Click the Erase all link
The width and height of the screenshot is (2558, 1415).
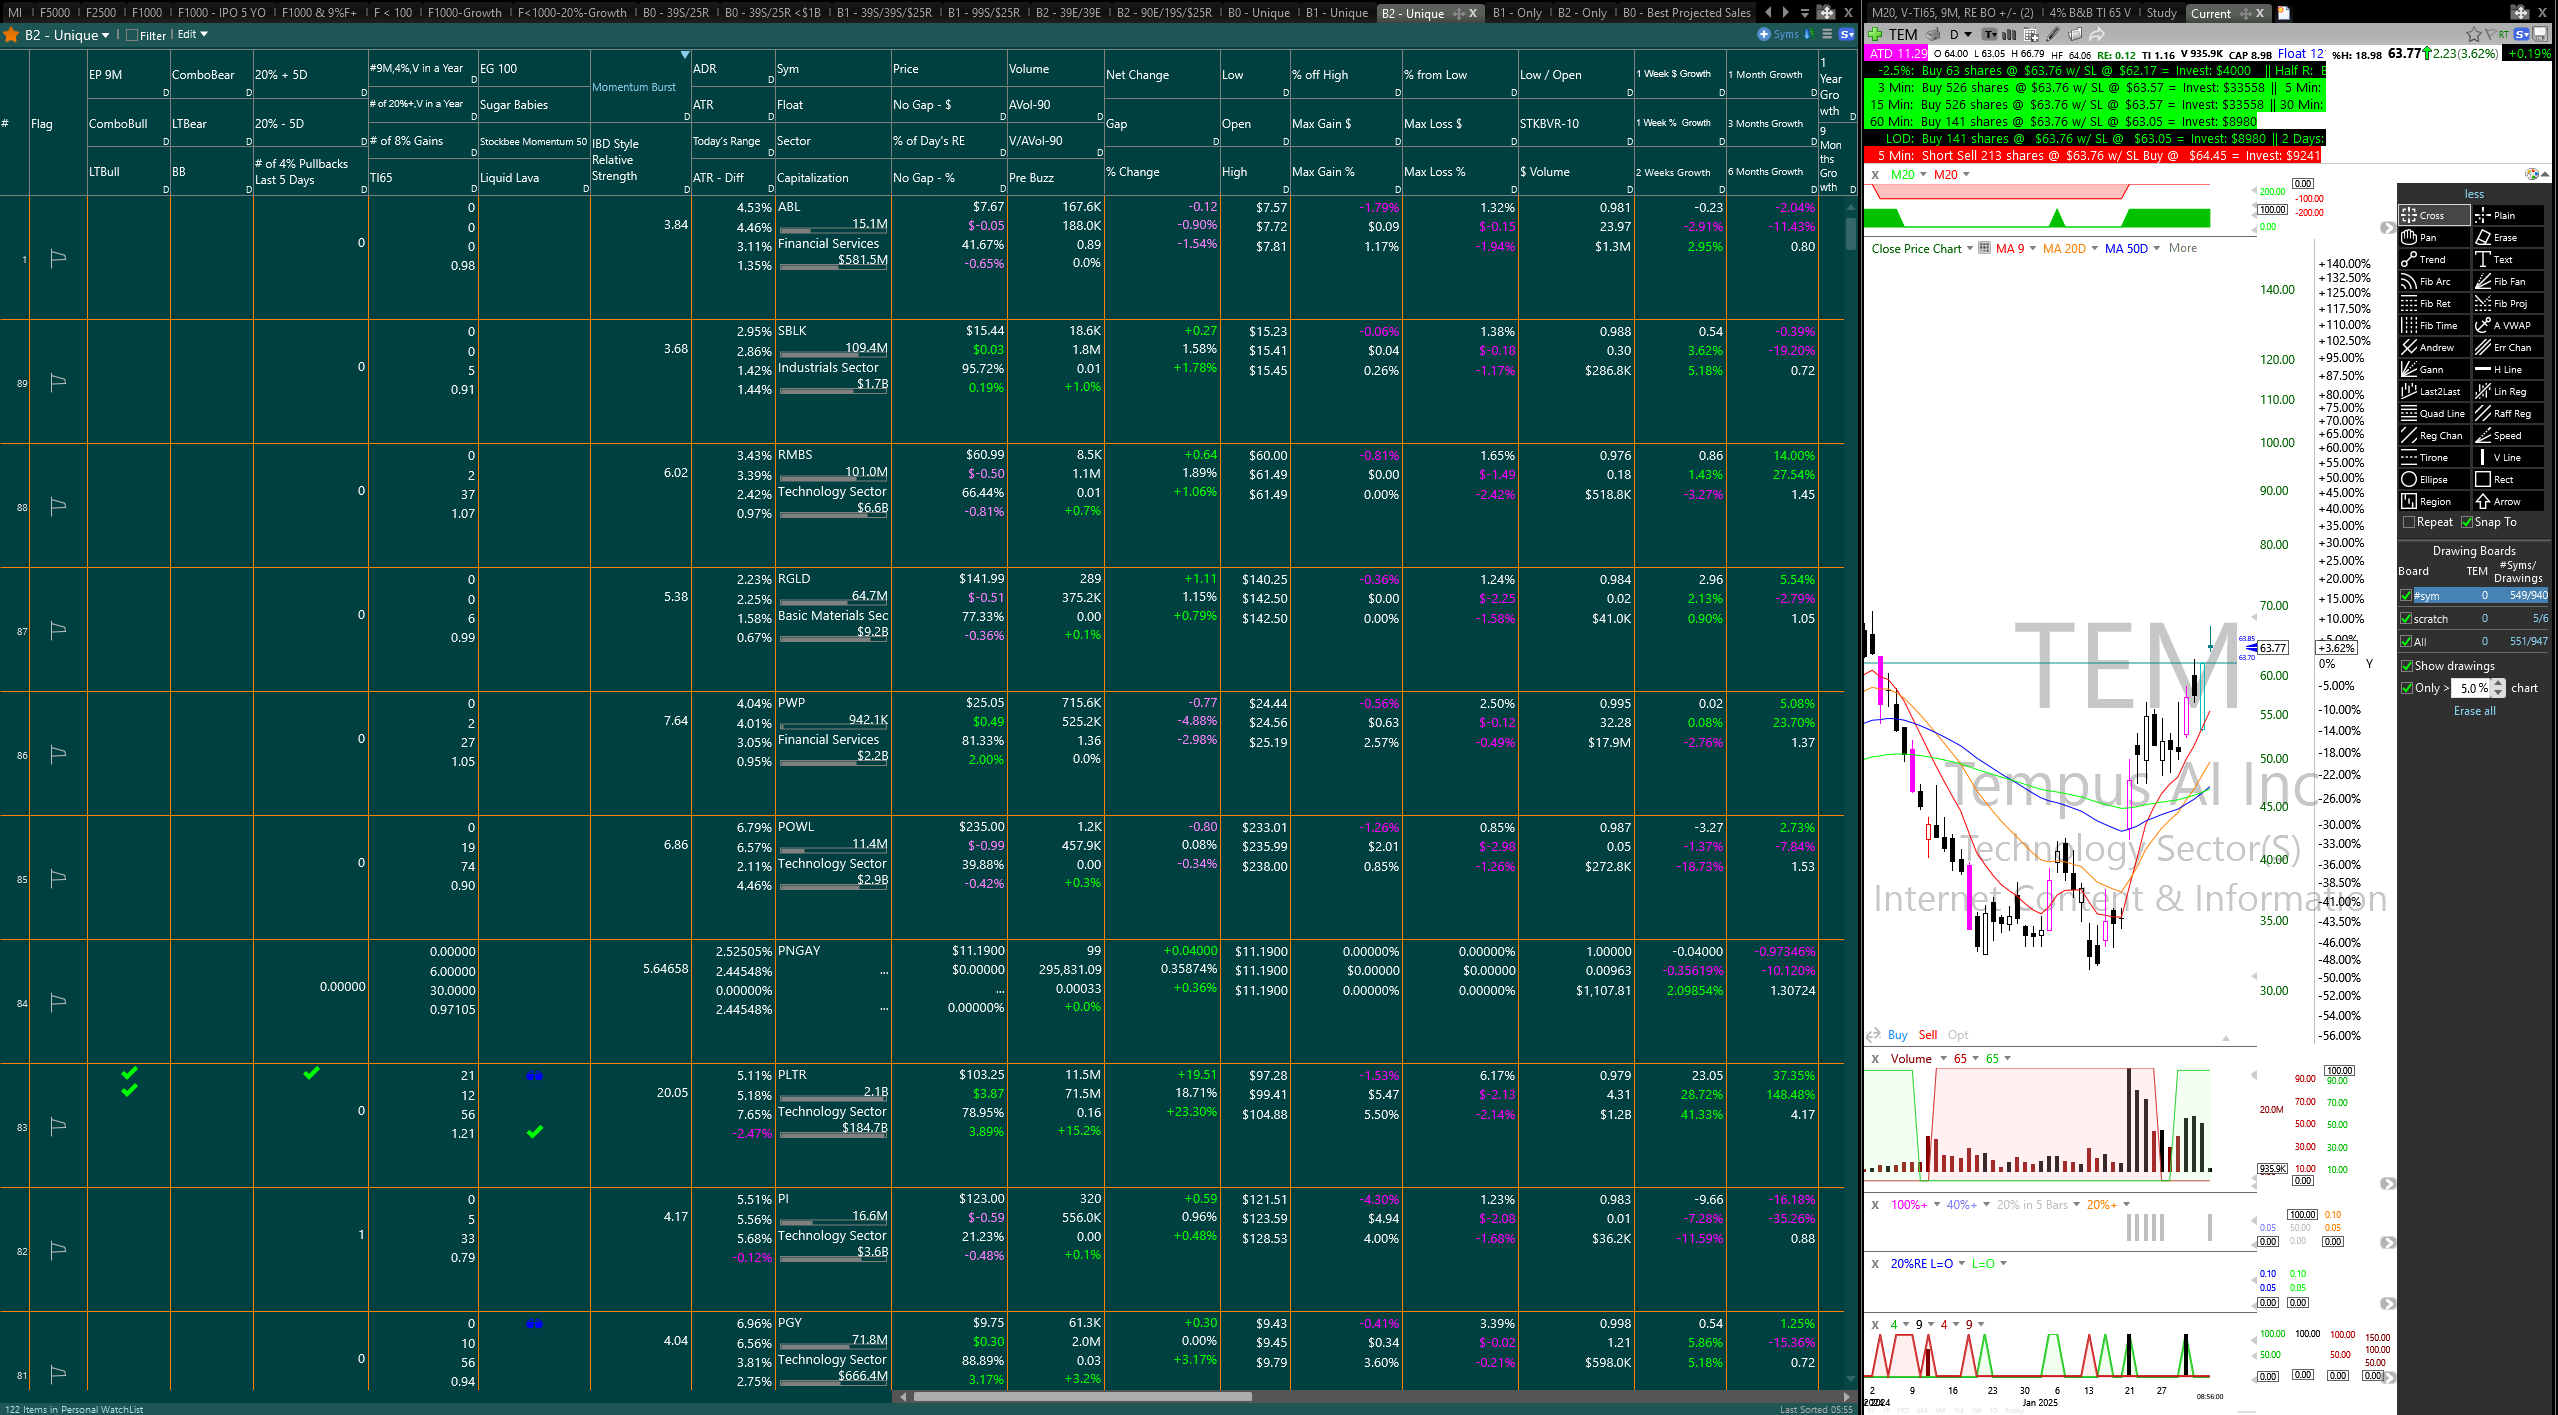pyautogui.click(x=2474, y=711)
